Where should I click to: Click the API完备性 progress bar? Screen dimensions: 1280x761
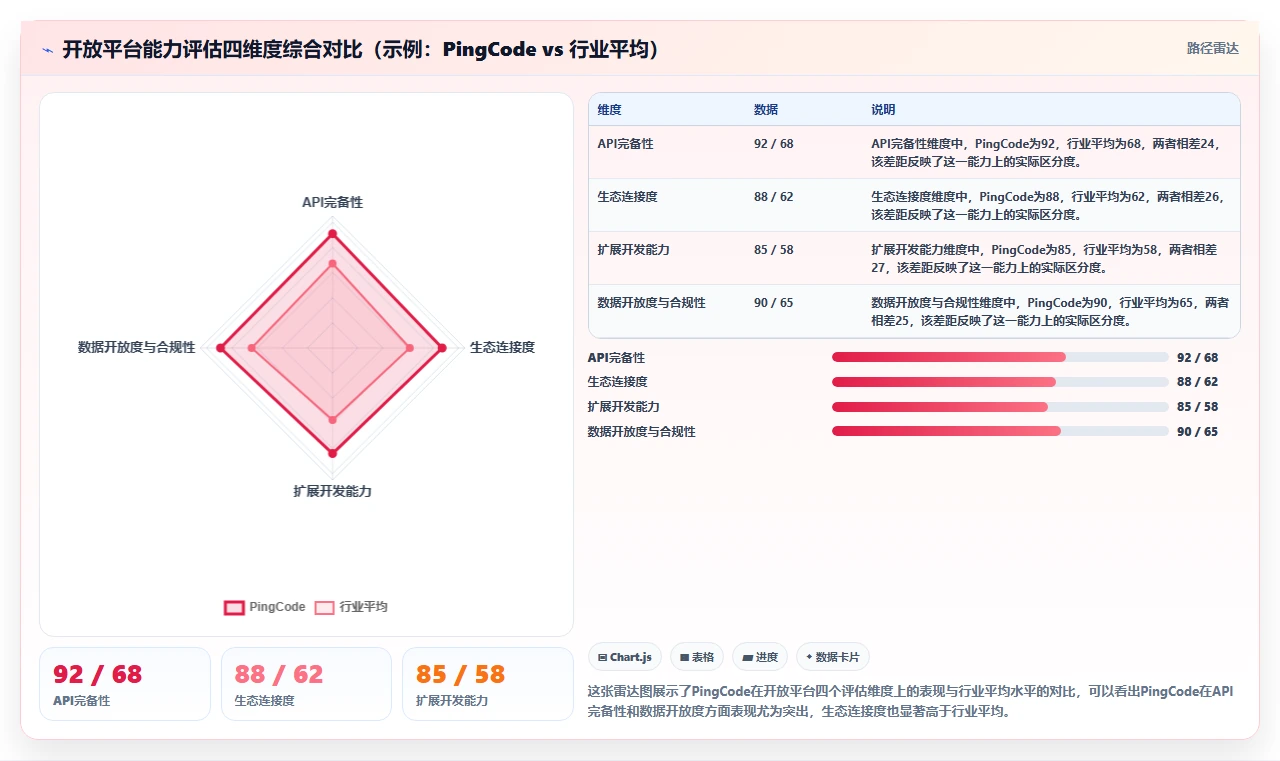coord(1000,357)
